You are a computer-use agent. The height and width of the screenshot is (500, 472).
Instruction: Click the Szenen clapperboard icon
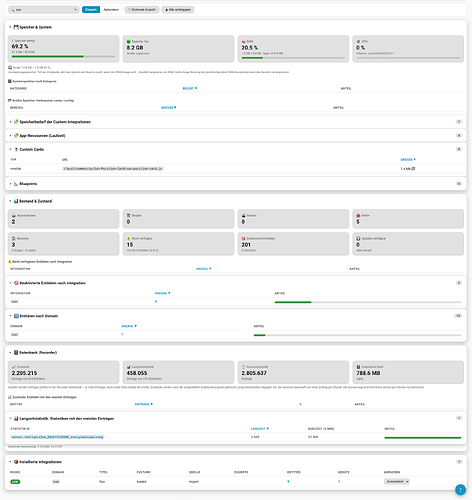click(244, 215)
